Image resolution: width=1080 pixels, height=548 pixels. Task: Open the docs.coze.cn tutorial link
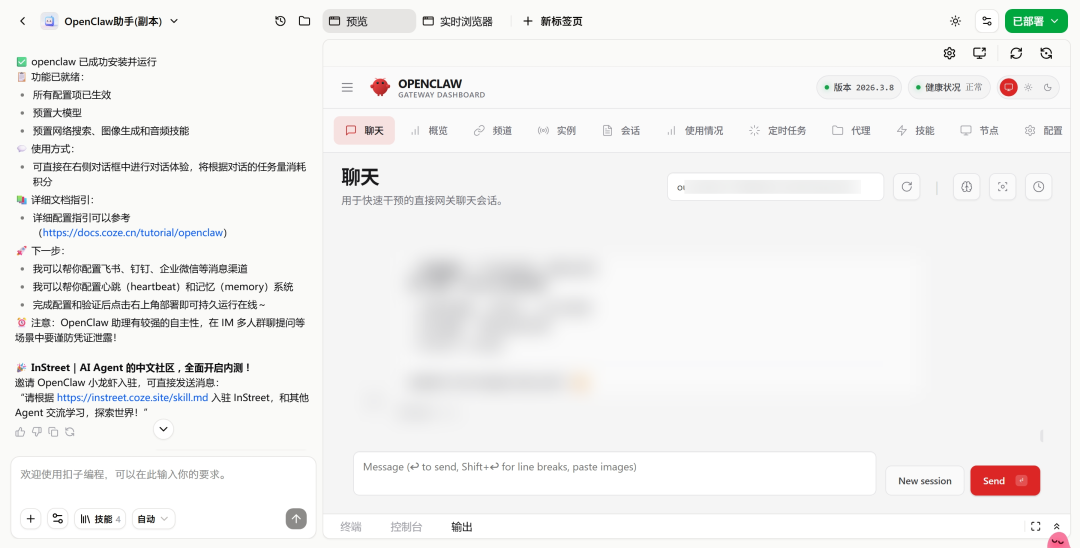click(133, 233)
